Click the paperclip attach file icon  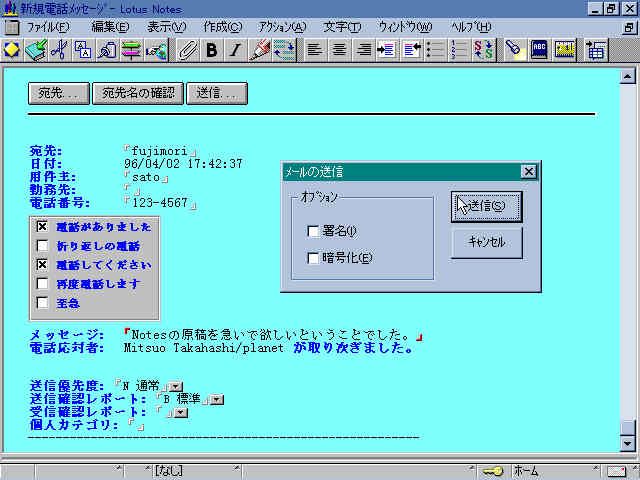(x=188, y=50)
